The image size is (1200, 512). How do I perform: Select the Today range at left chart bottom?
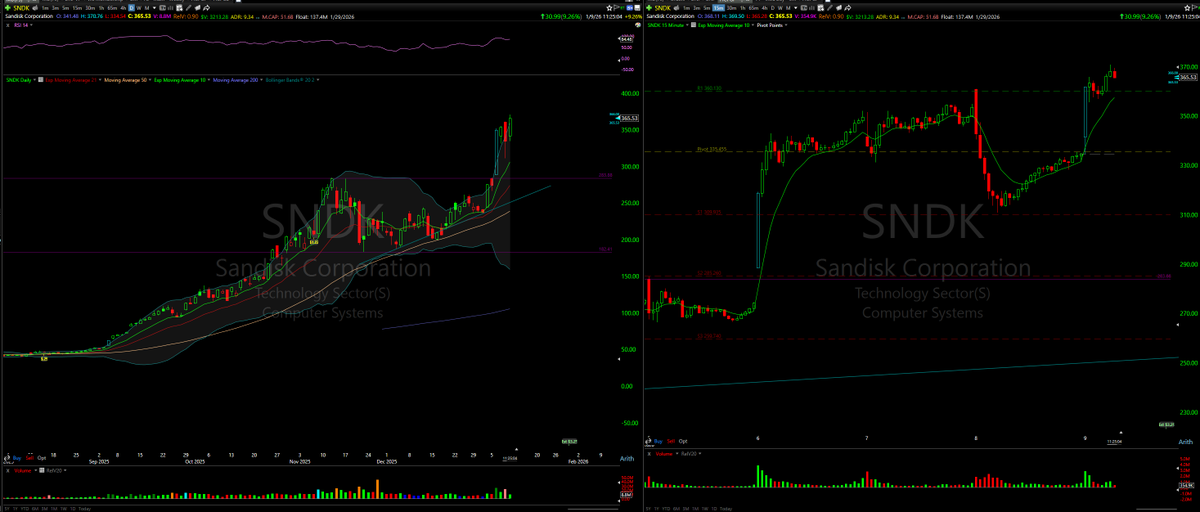84,508
